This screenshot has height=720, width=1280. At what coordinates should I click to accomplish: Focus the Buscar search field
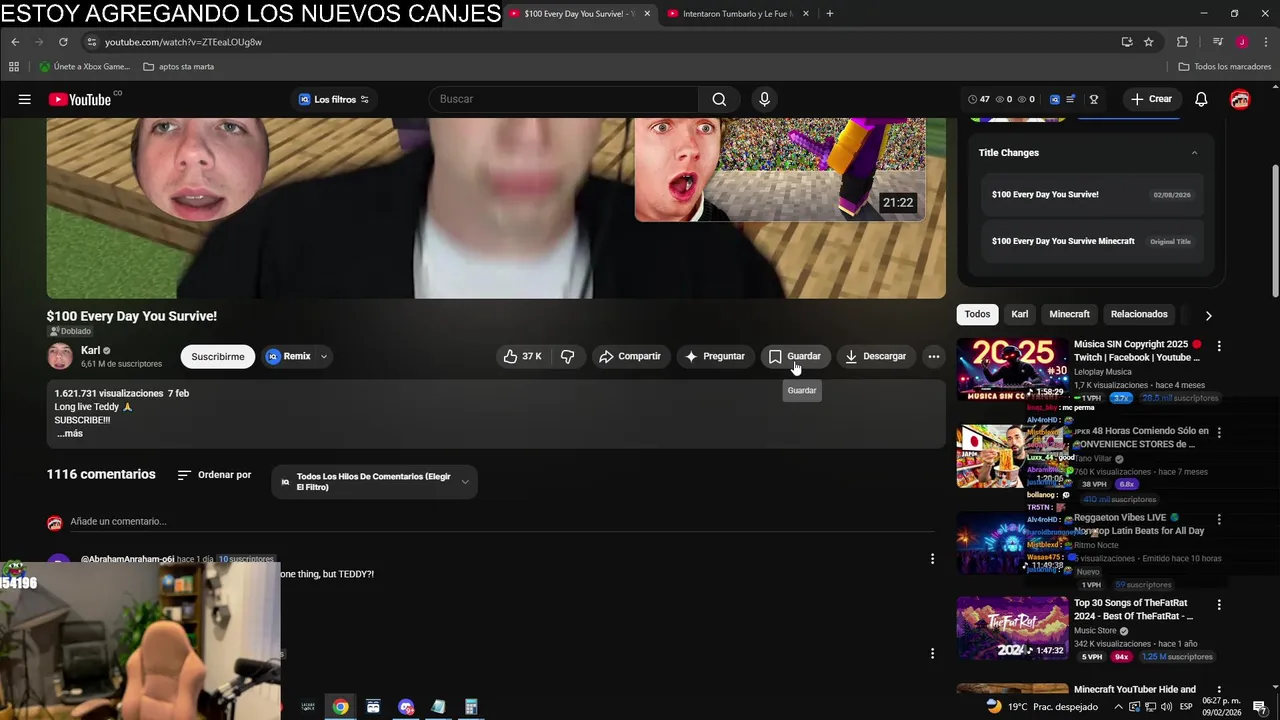click(564, 99)
